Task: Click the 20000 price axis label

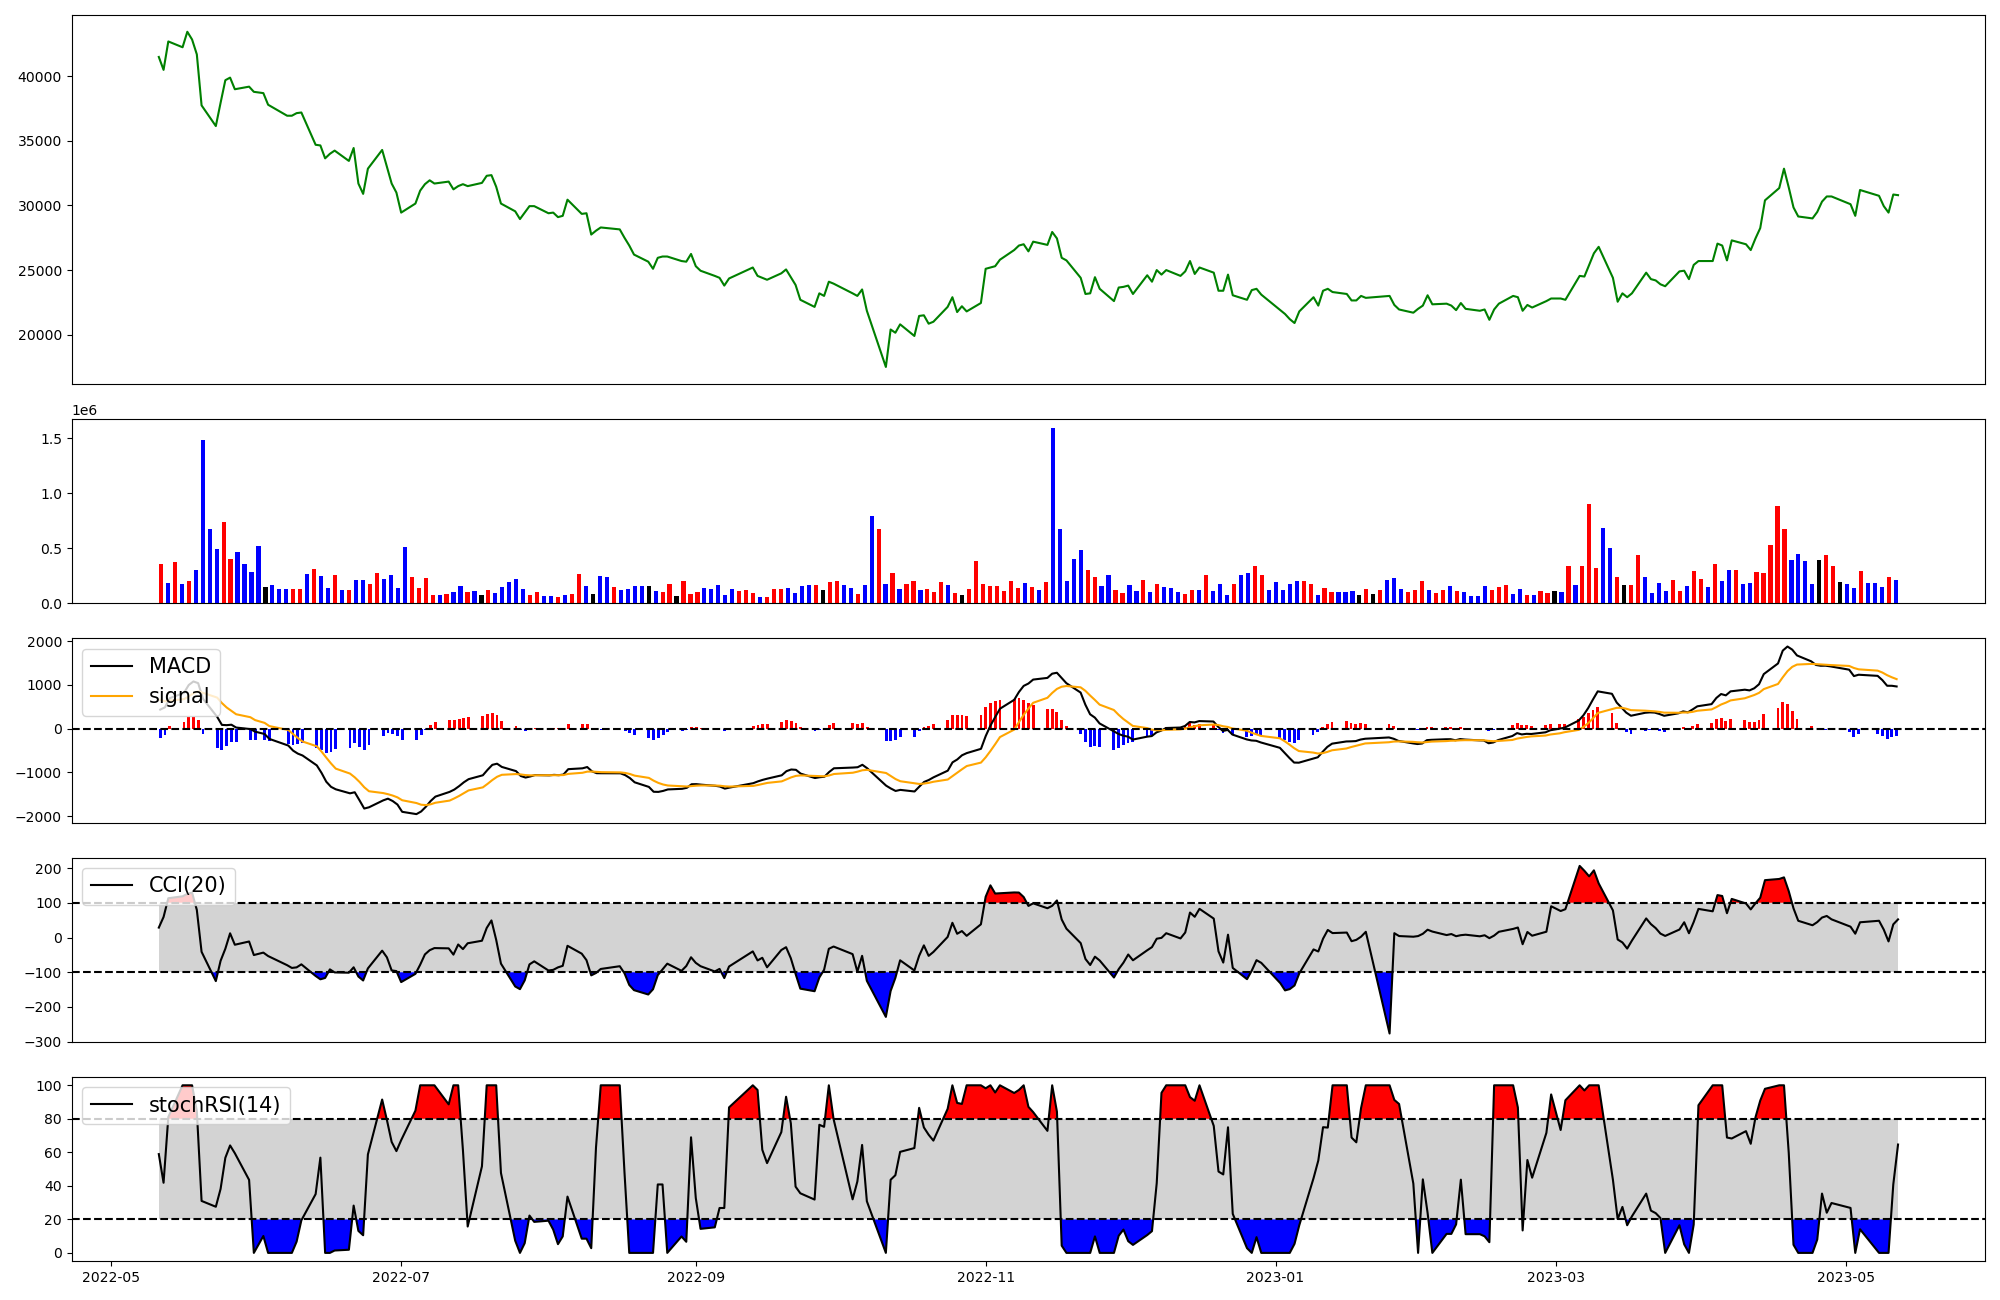Action: 40,336
